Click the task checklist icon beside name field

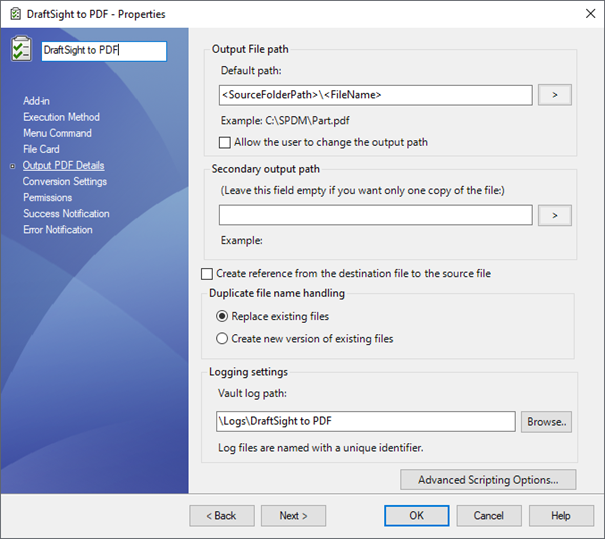pos(21,50)
